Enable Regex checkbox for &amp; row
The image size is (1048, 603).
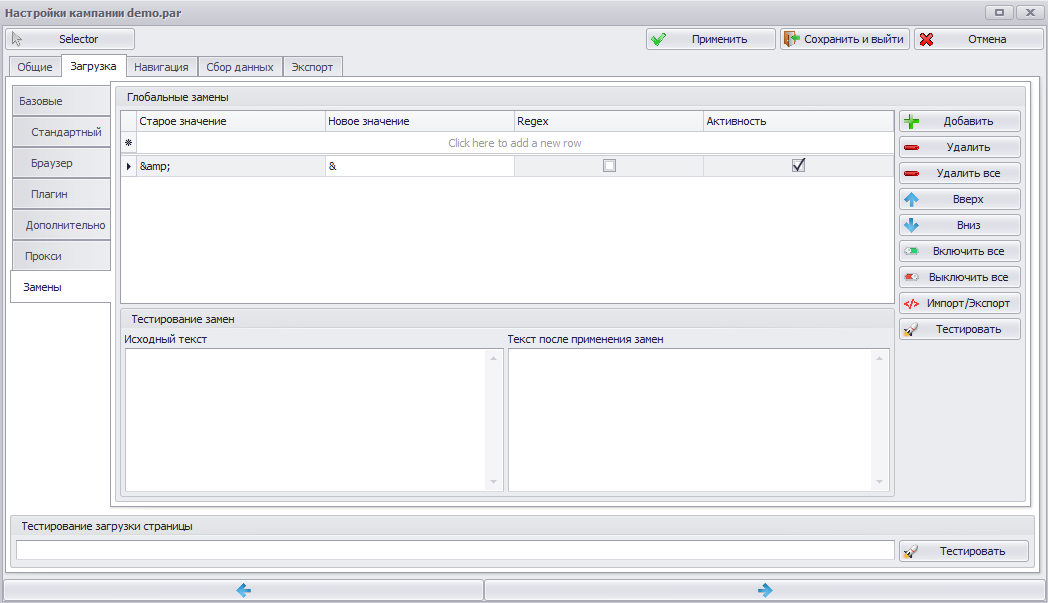(x=609, y=166)
